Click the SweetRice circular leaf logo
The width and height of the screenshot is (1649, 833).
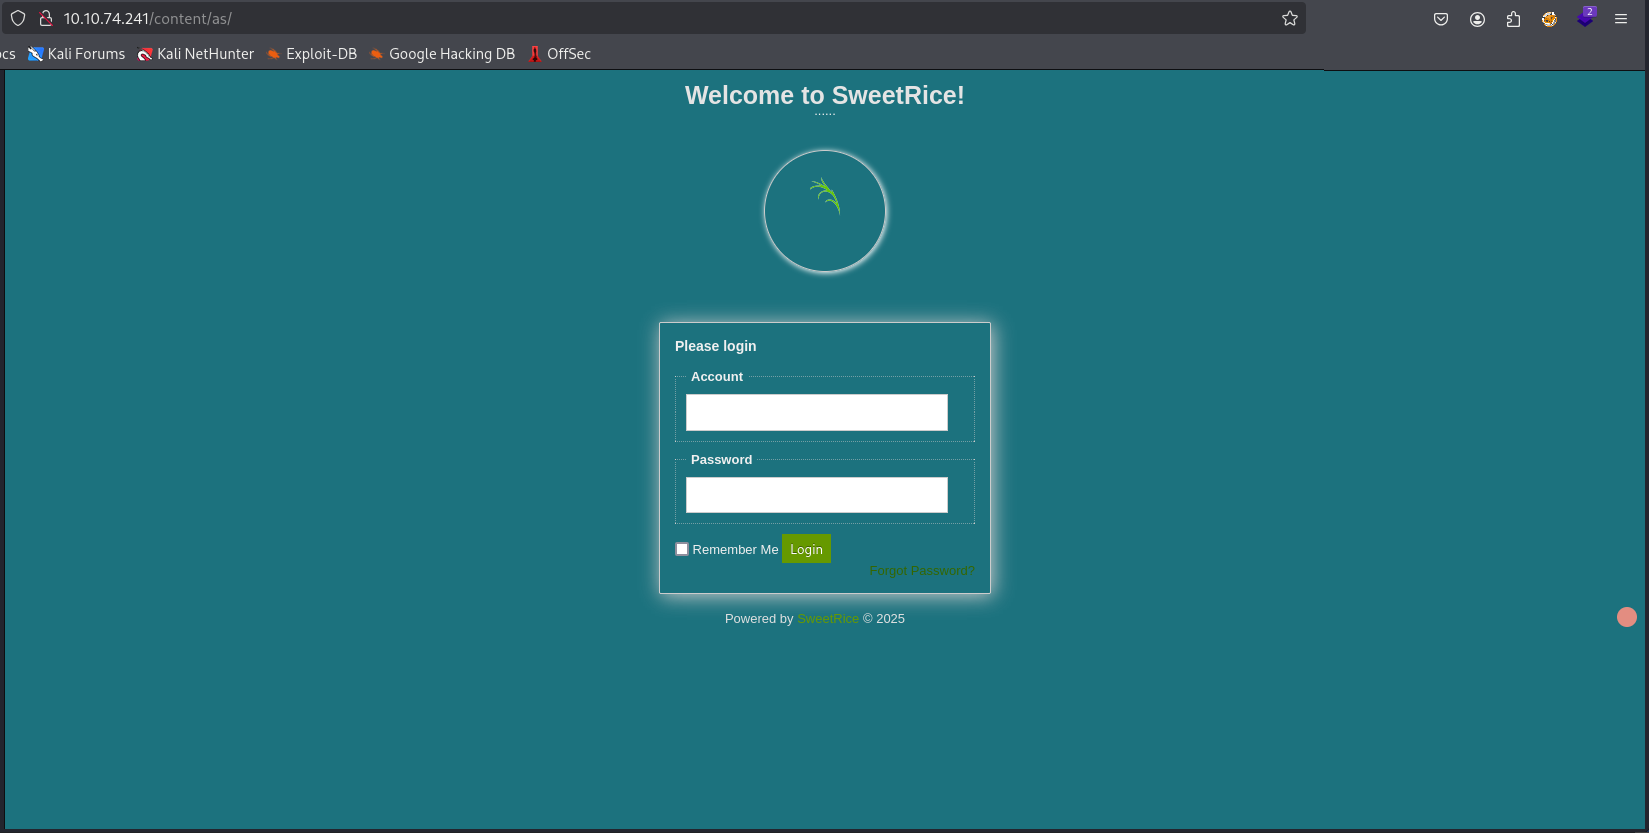(x=825, y=211)
